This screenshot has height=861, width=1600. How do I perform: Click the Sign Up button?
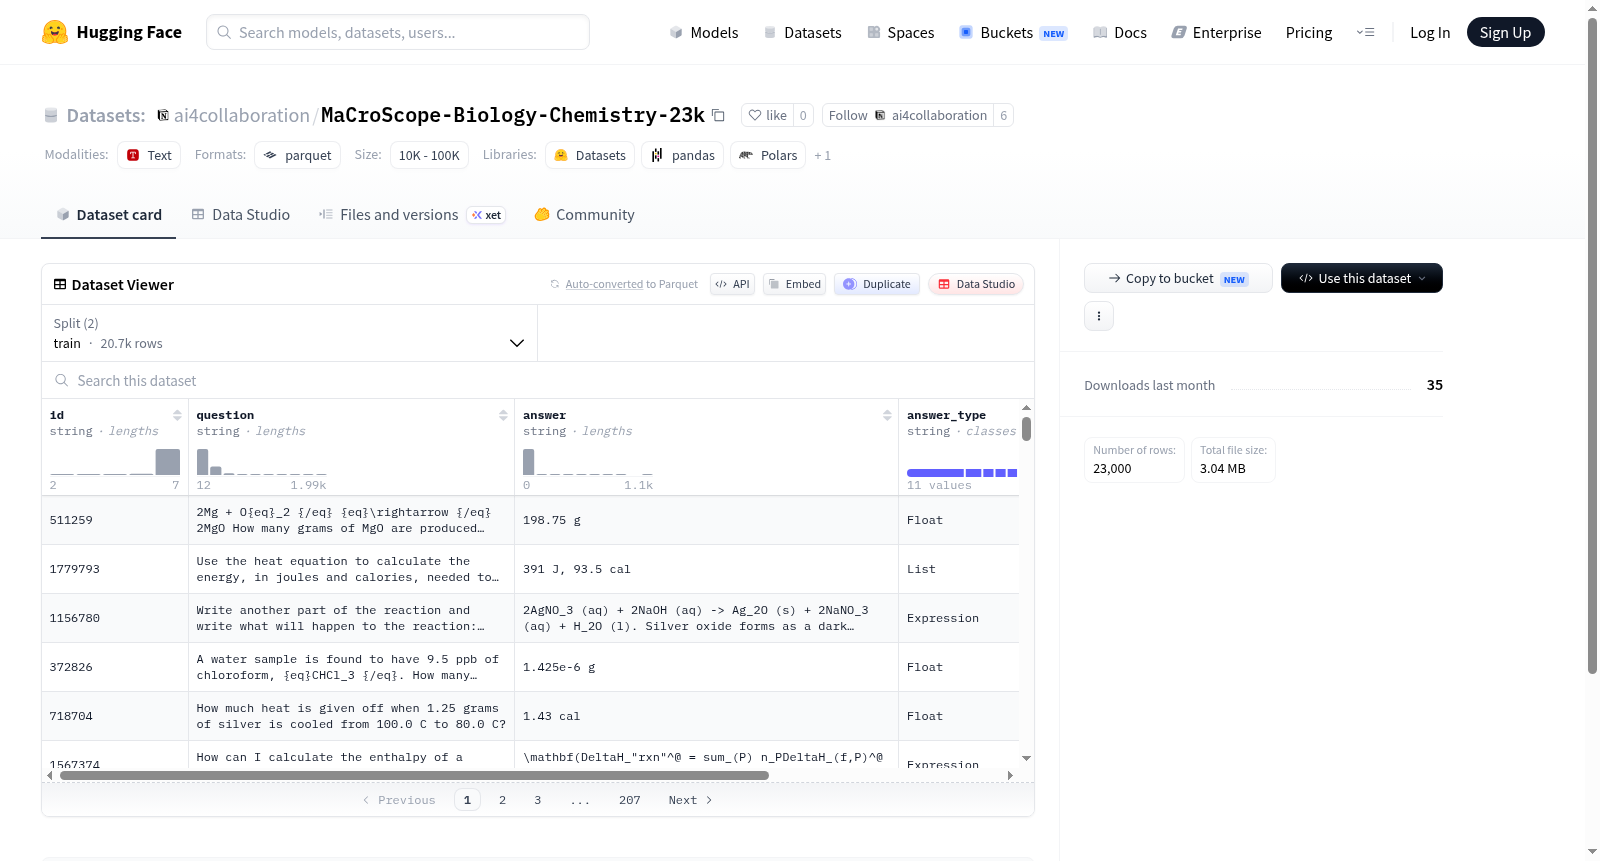click(1505, 32)
